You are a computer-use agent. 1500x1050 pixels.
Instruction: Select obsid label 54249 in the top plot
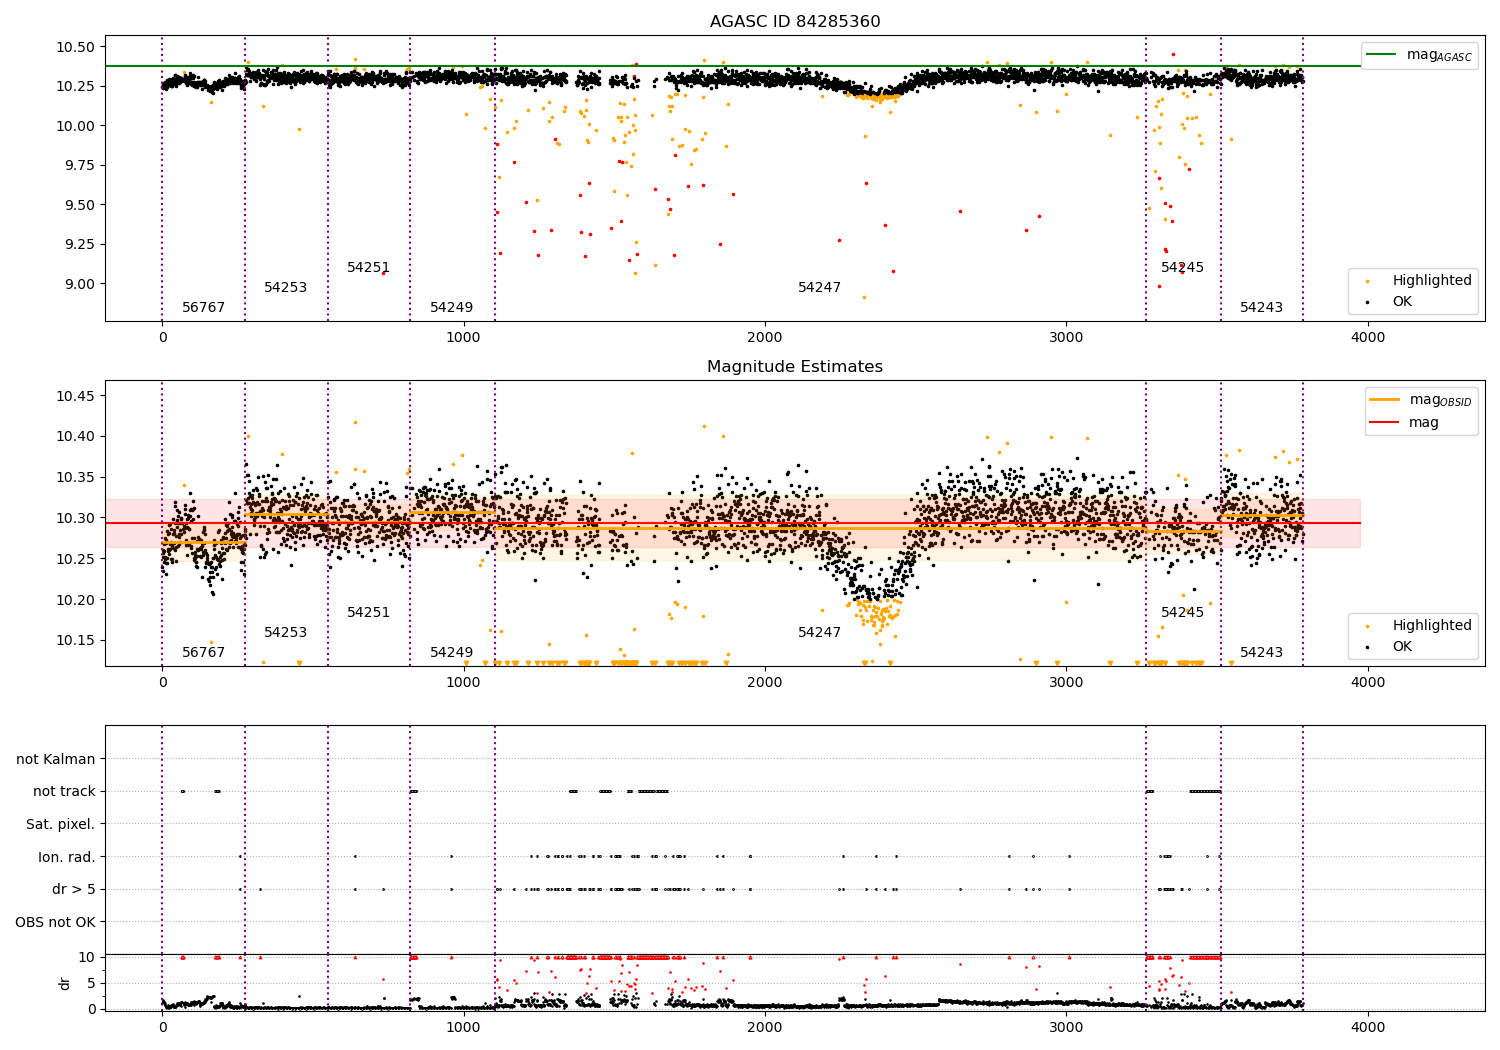[x=452, y=308]
